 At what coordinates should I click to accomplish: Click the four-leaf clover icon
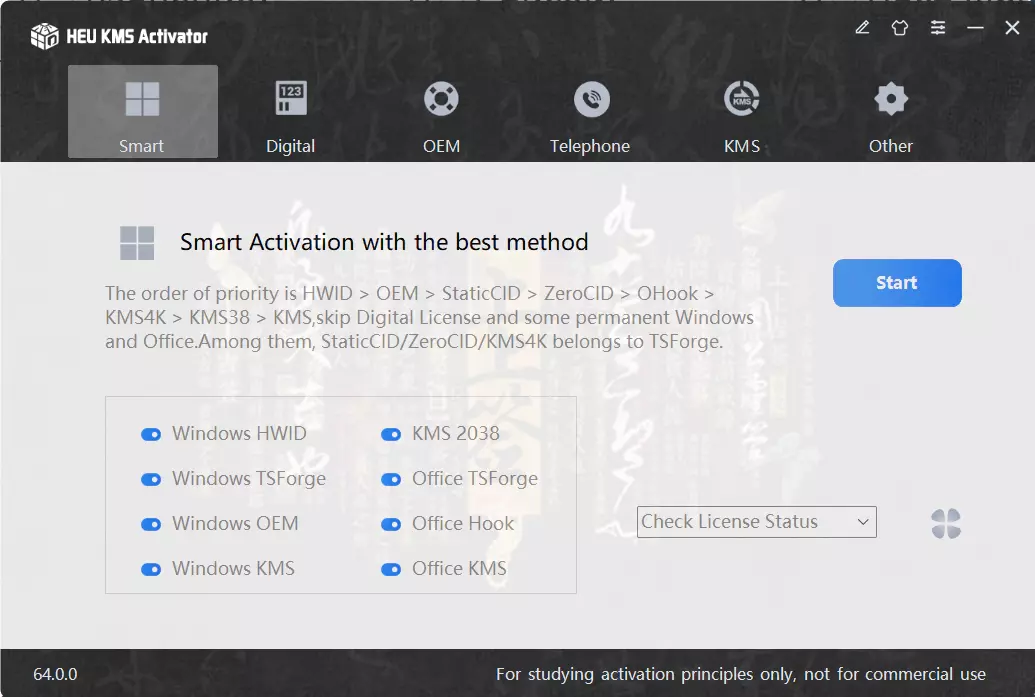click(946, 523)
